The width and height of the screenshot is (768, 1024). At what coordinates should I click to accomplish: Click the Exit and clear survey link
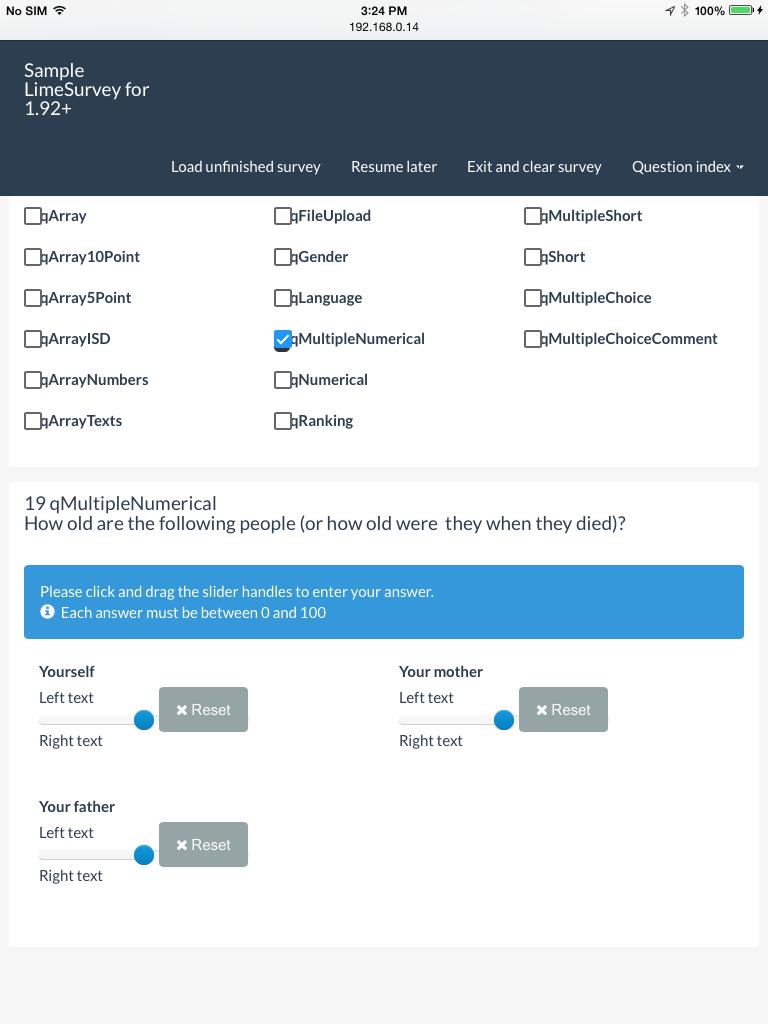pos(534,167)
